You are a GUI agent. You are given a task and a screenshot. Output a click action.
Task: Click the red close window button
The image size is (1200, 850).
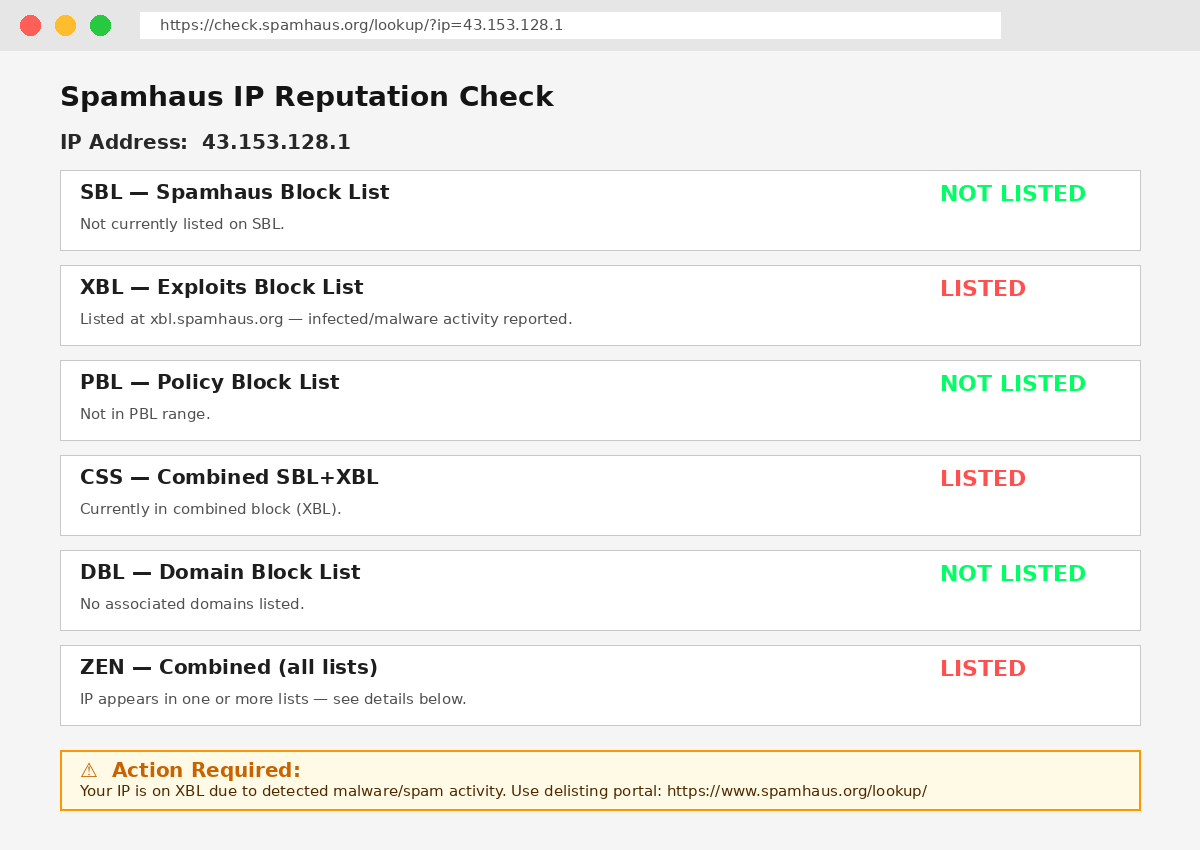point(31,26)
